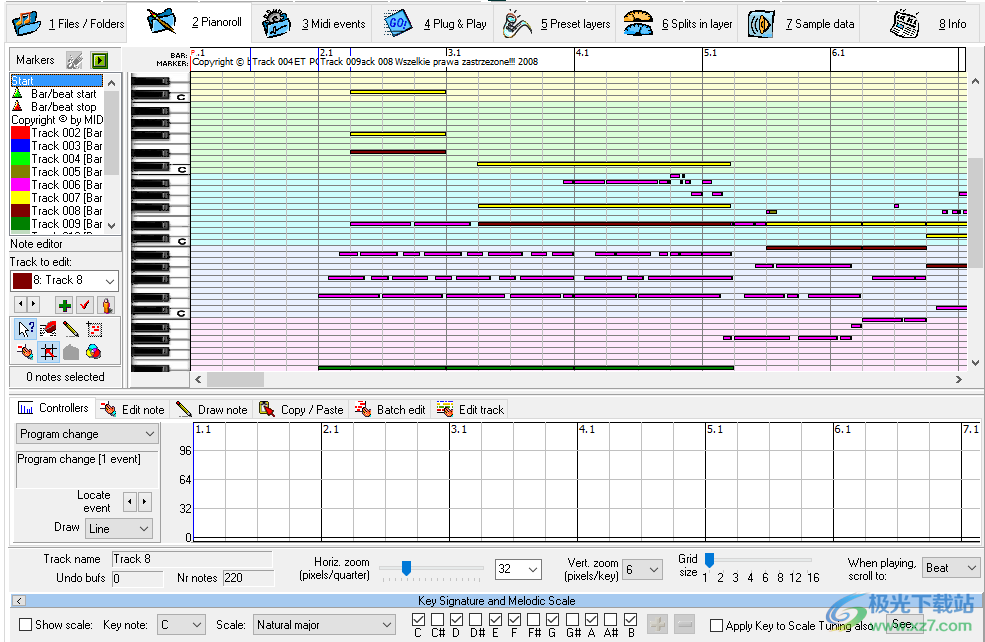The width and height of the screenshot is (985, 642).
Task: Open the Batch edit tab
Action: click(x=390, y=410)
